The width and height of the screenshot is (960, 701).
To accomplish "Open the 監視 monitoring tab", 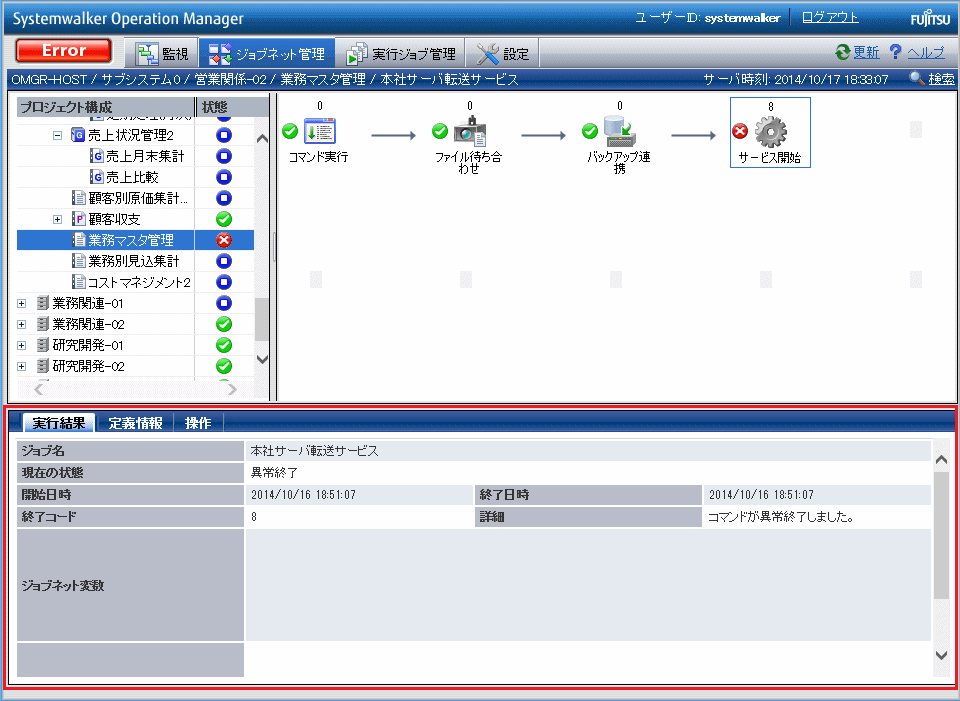I will point(162,54).
